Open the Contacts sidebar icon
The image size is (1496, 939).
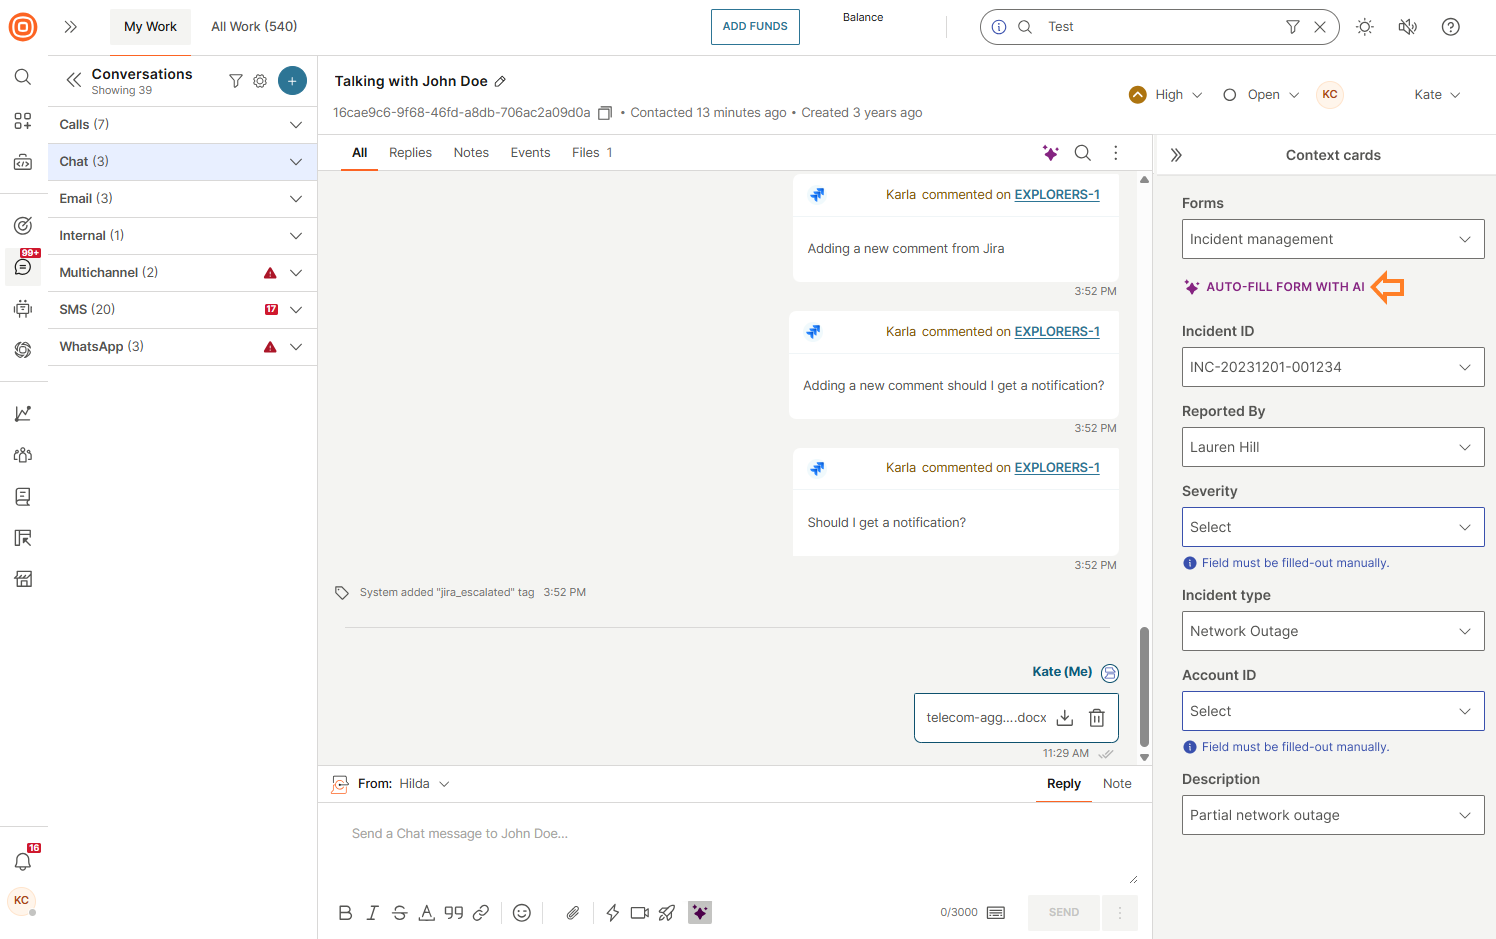tap(23, 454)
